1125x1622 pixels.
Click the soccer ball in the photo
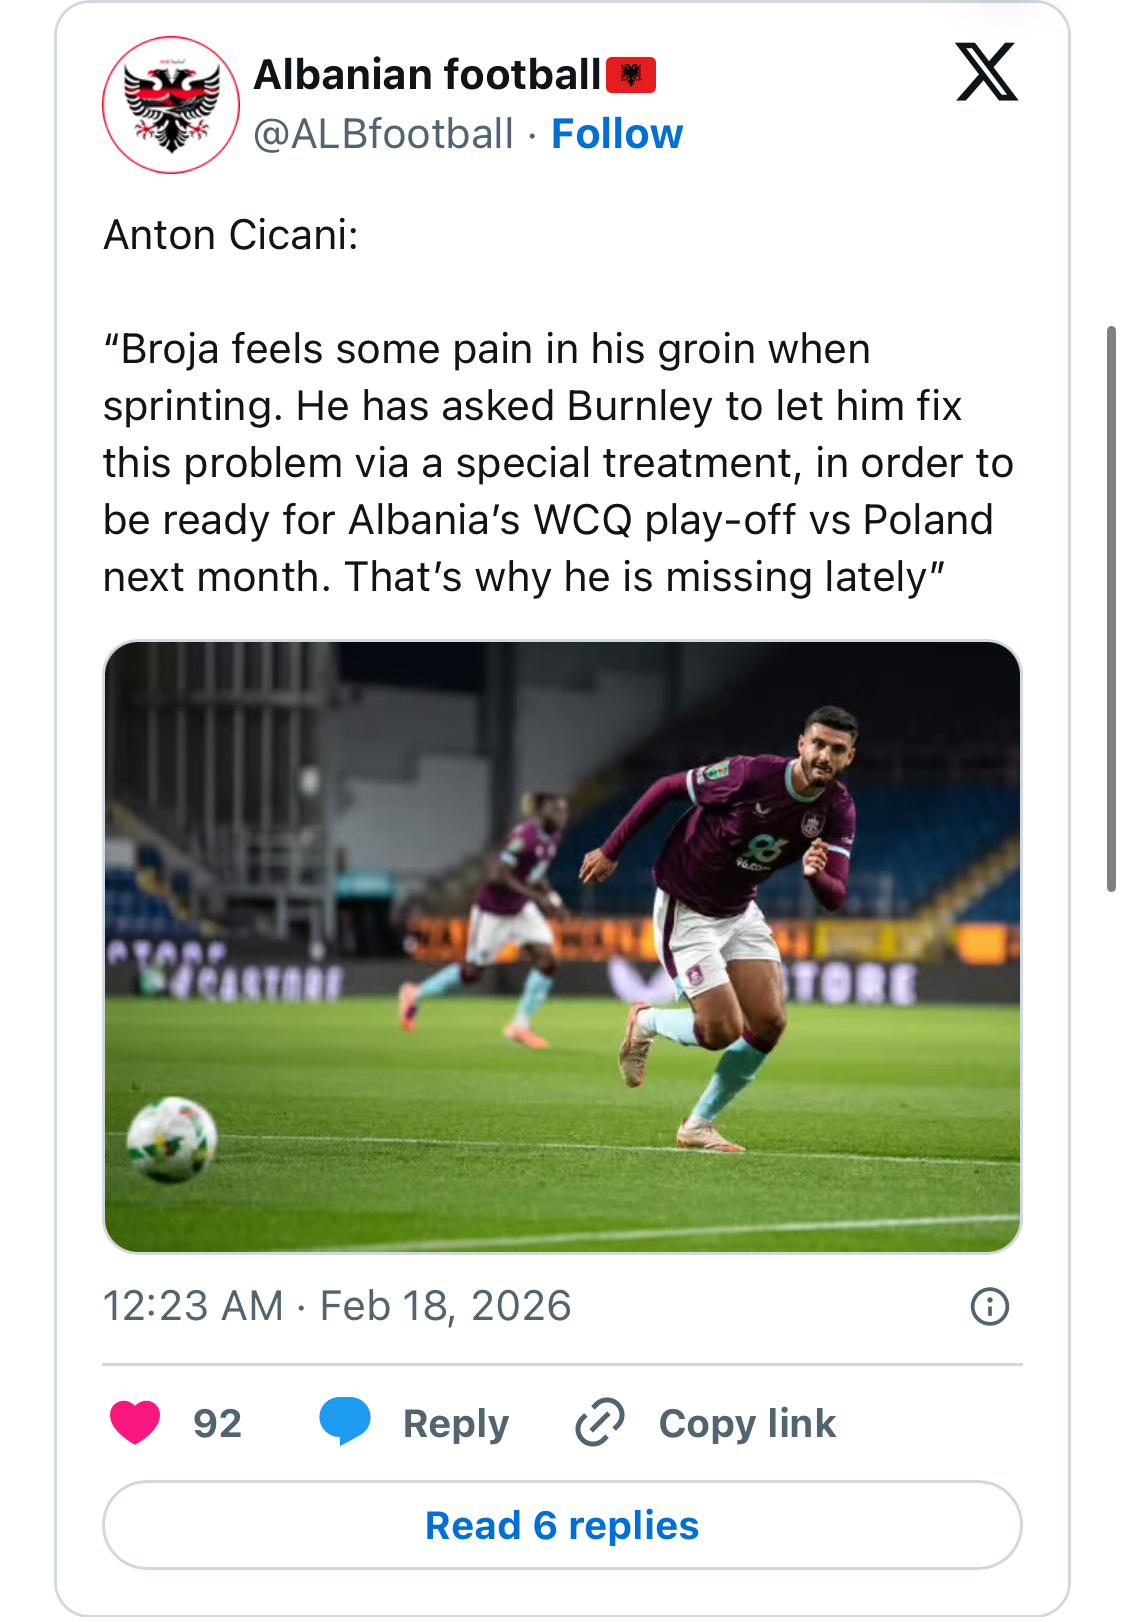click(x=172, y=1139)
